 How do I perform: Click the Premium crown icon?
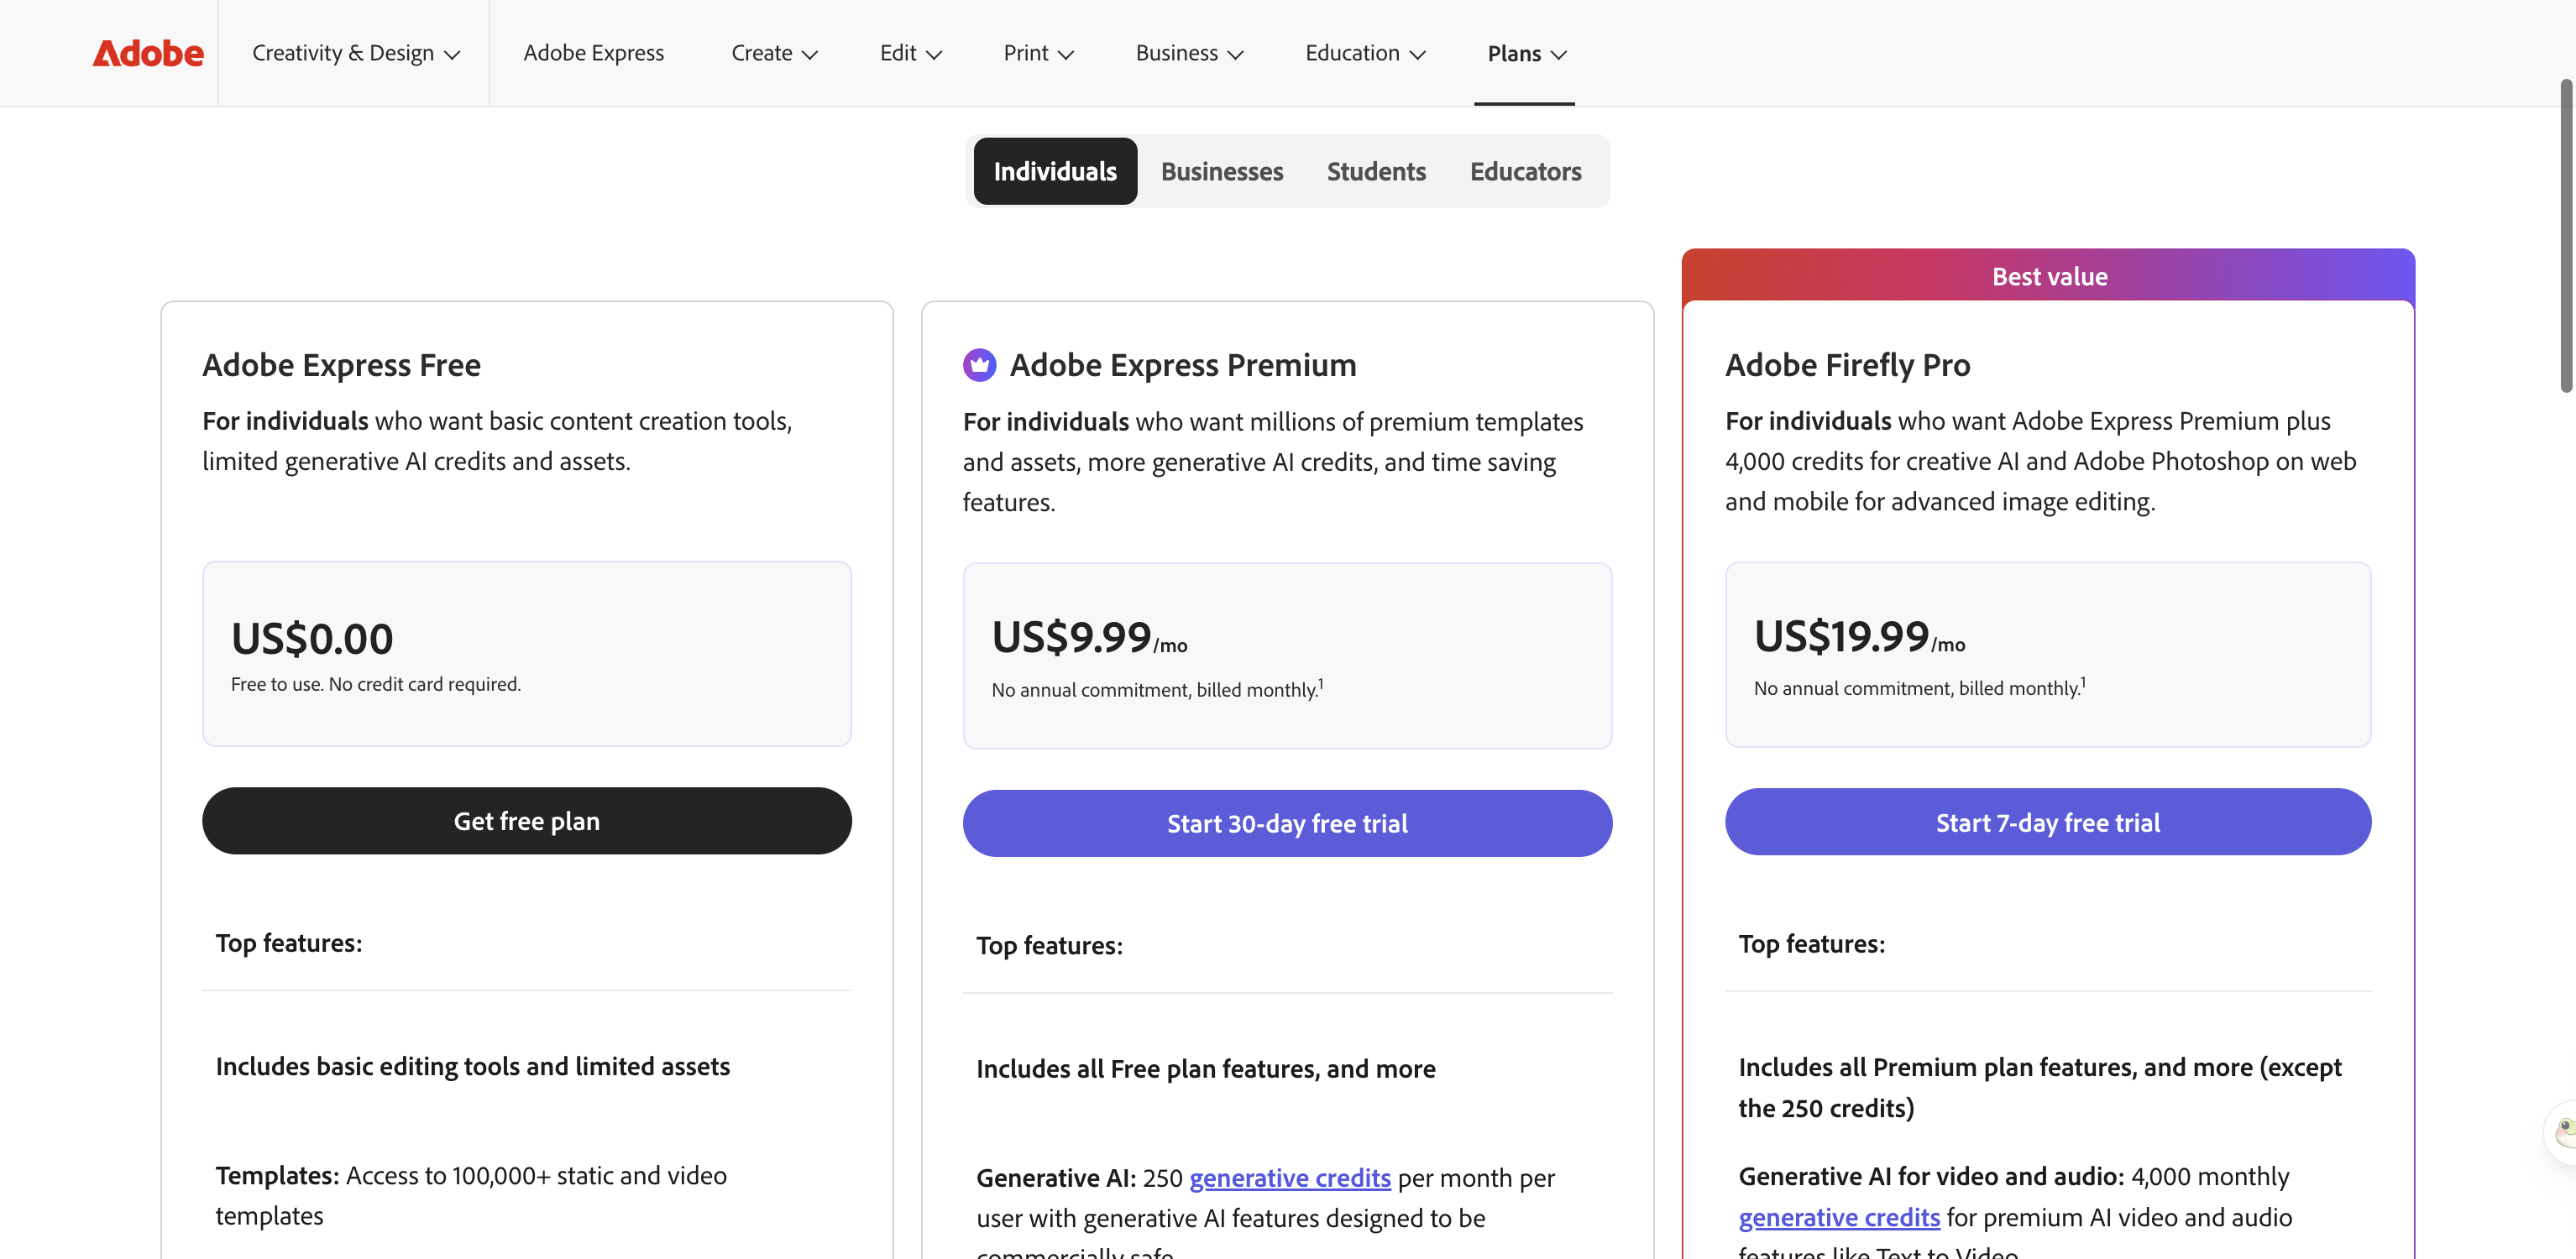coord(979,365)
